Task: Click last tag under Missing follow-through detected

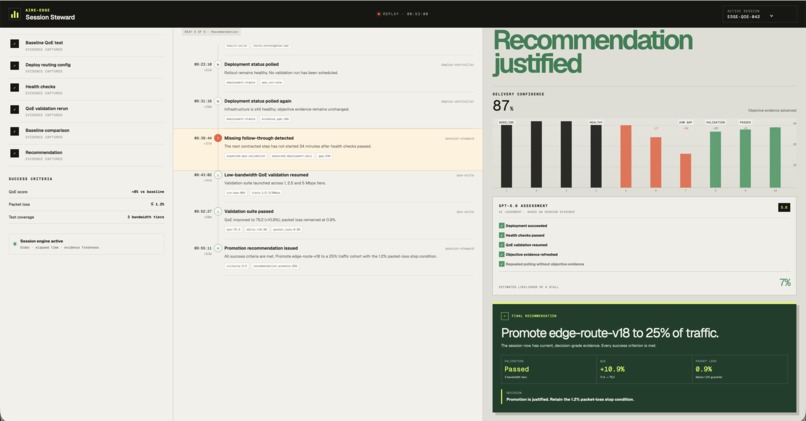Action: pos(324,156)
